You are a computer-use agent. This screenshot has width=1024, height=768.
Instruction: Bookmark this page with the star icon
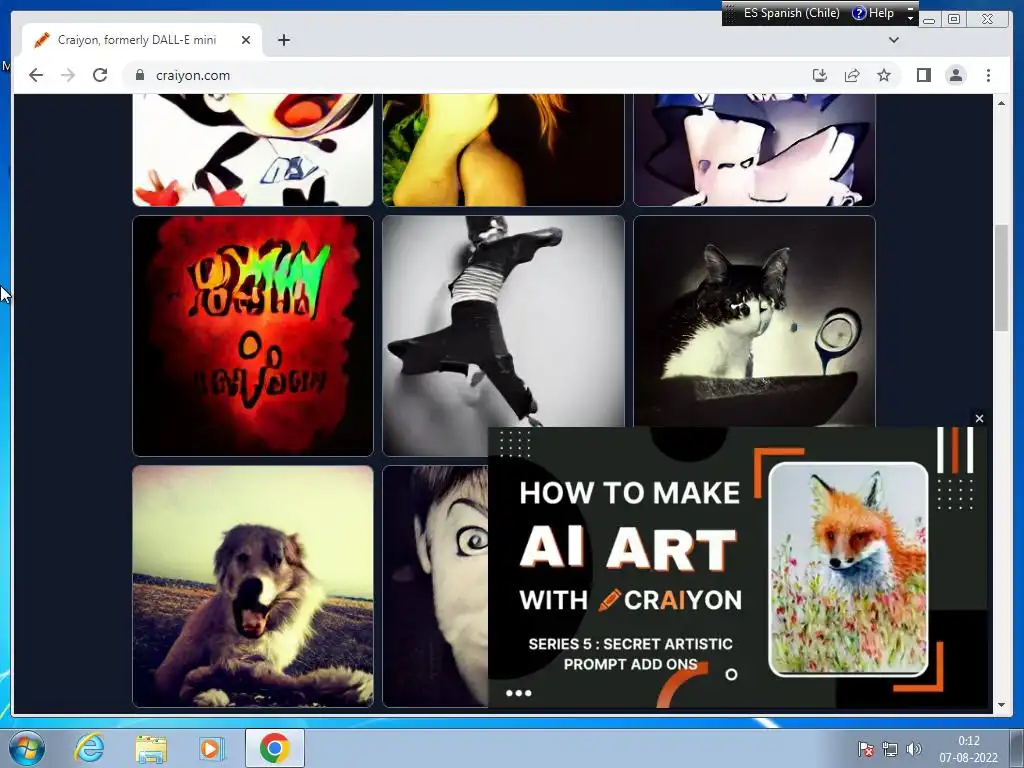tap(884, 75)
